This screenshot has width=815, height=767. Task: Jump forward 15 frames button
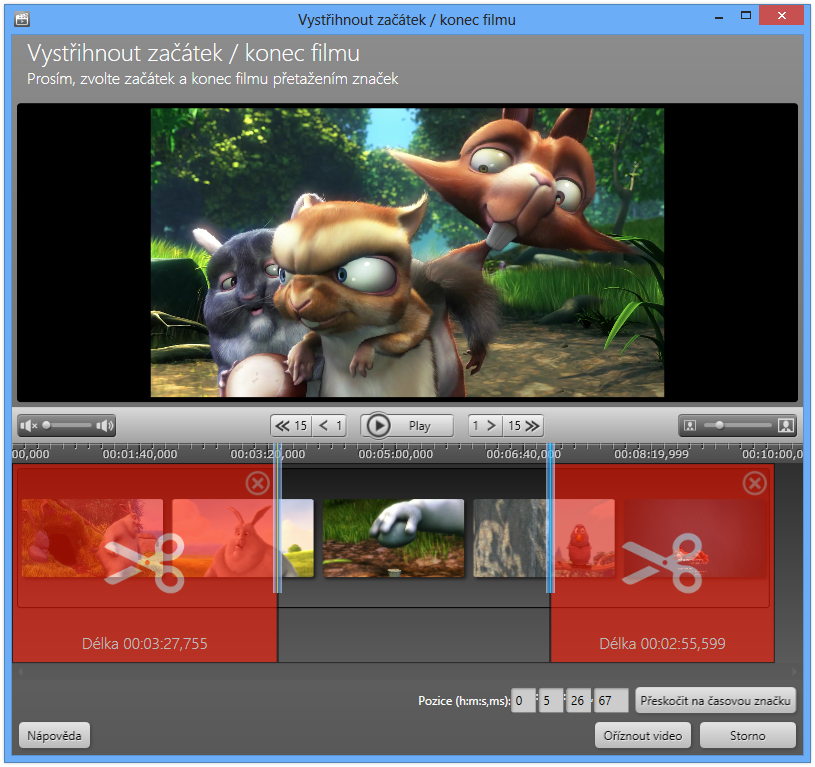coord(523,426)
